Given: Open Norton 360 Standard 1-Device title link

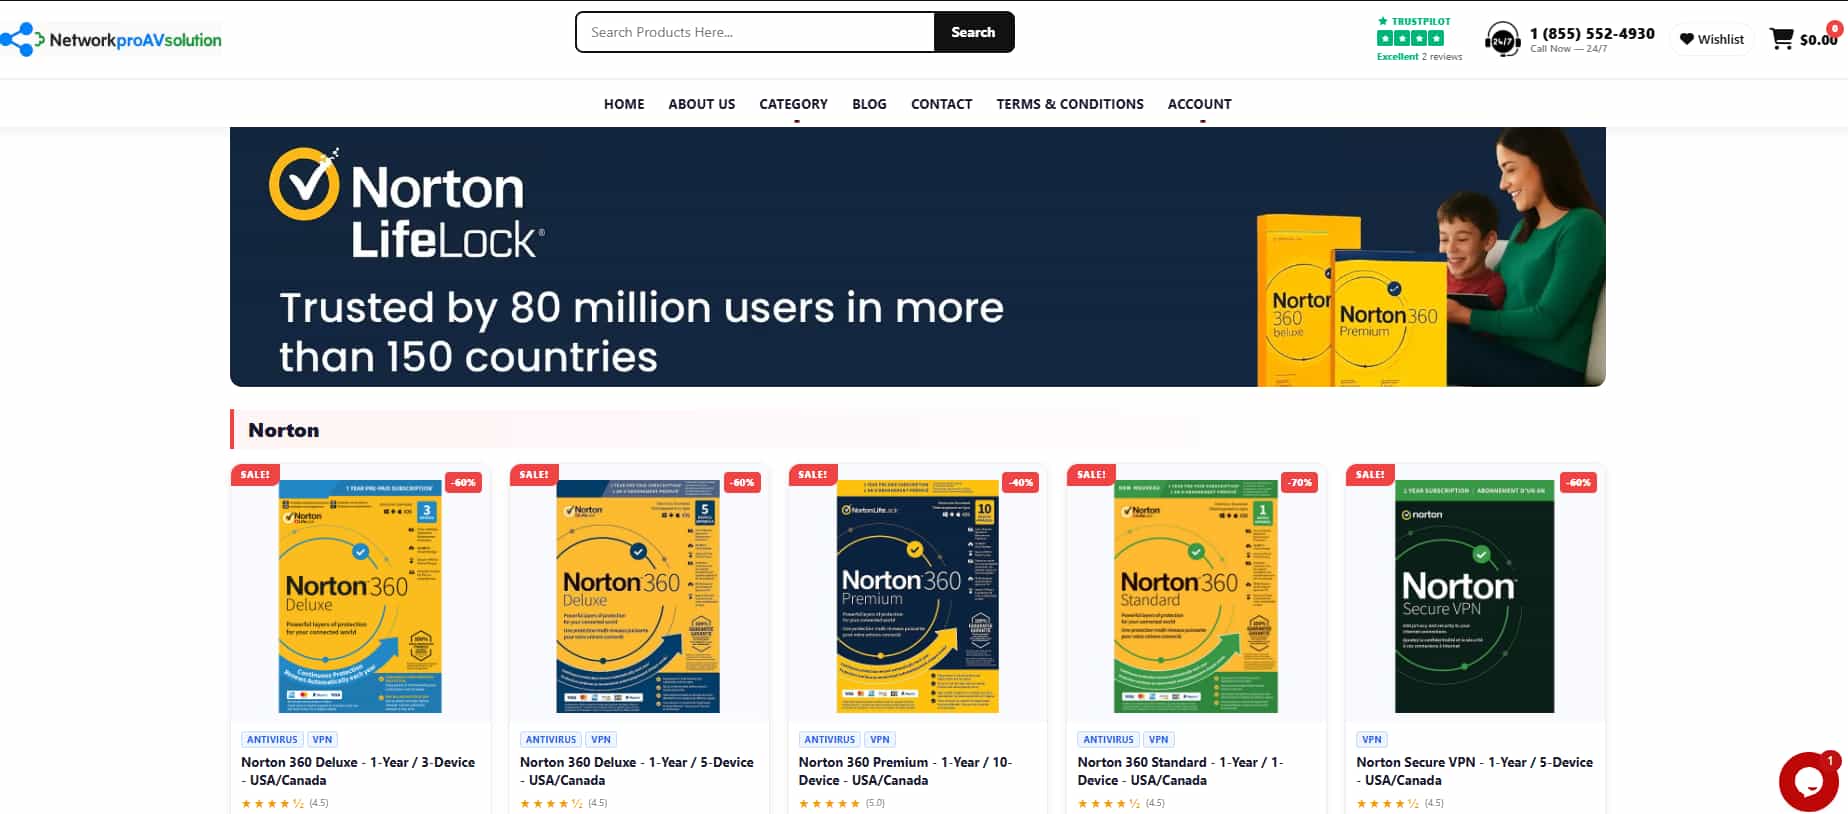Looking at the screenshot, I should 1180,771.
